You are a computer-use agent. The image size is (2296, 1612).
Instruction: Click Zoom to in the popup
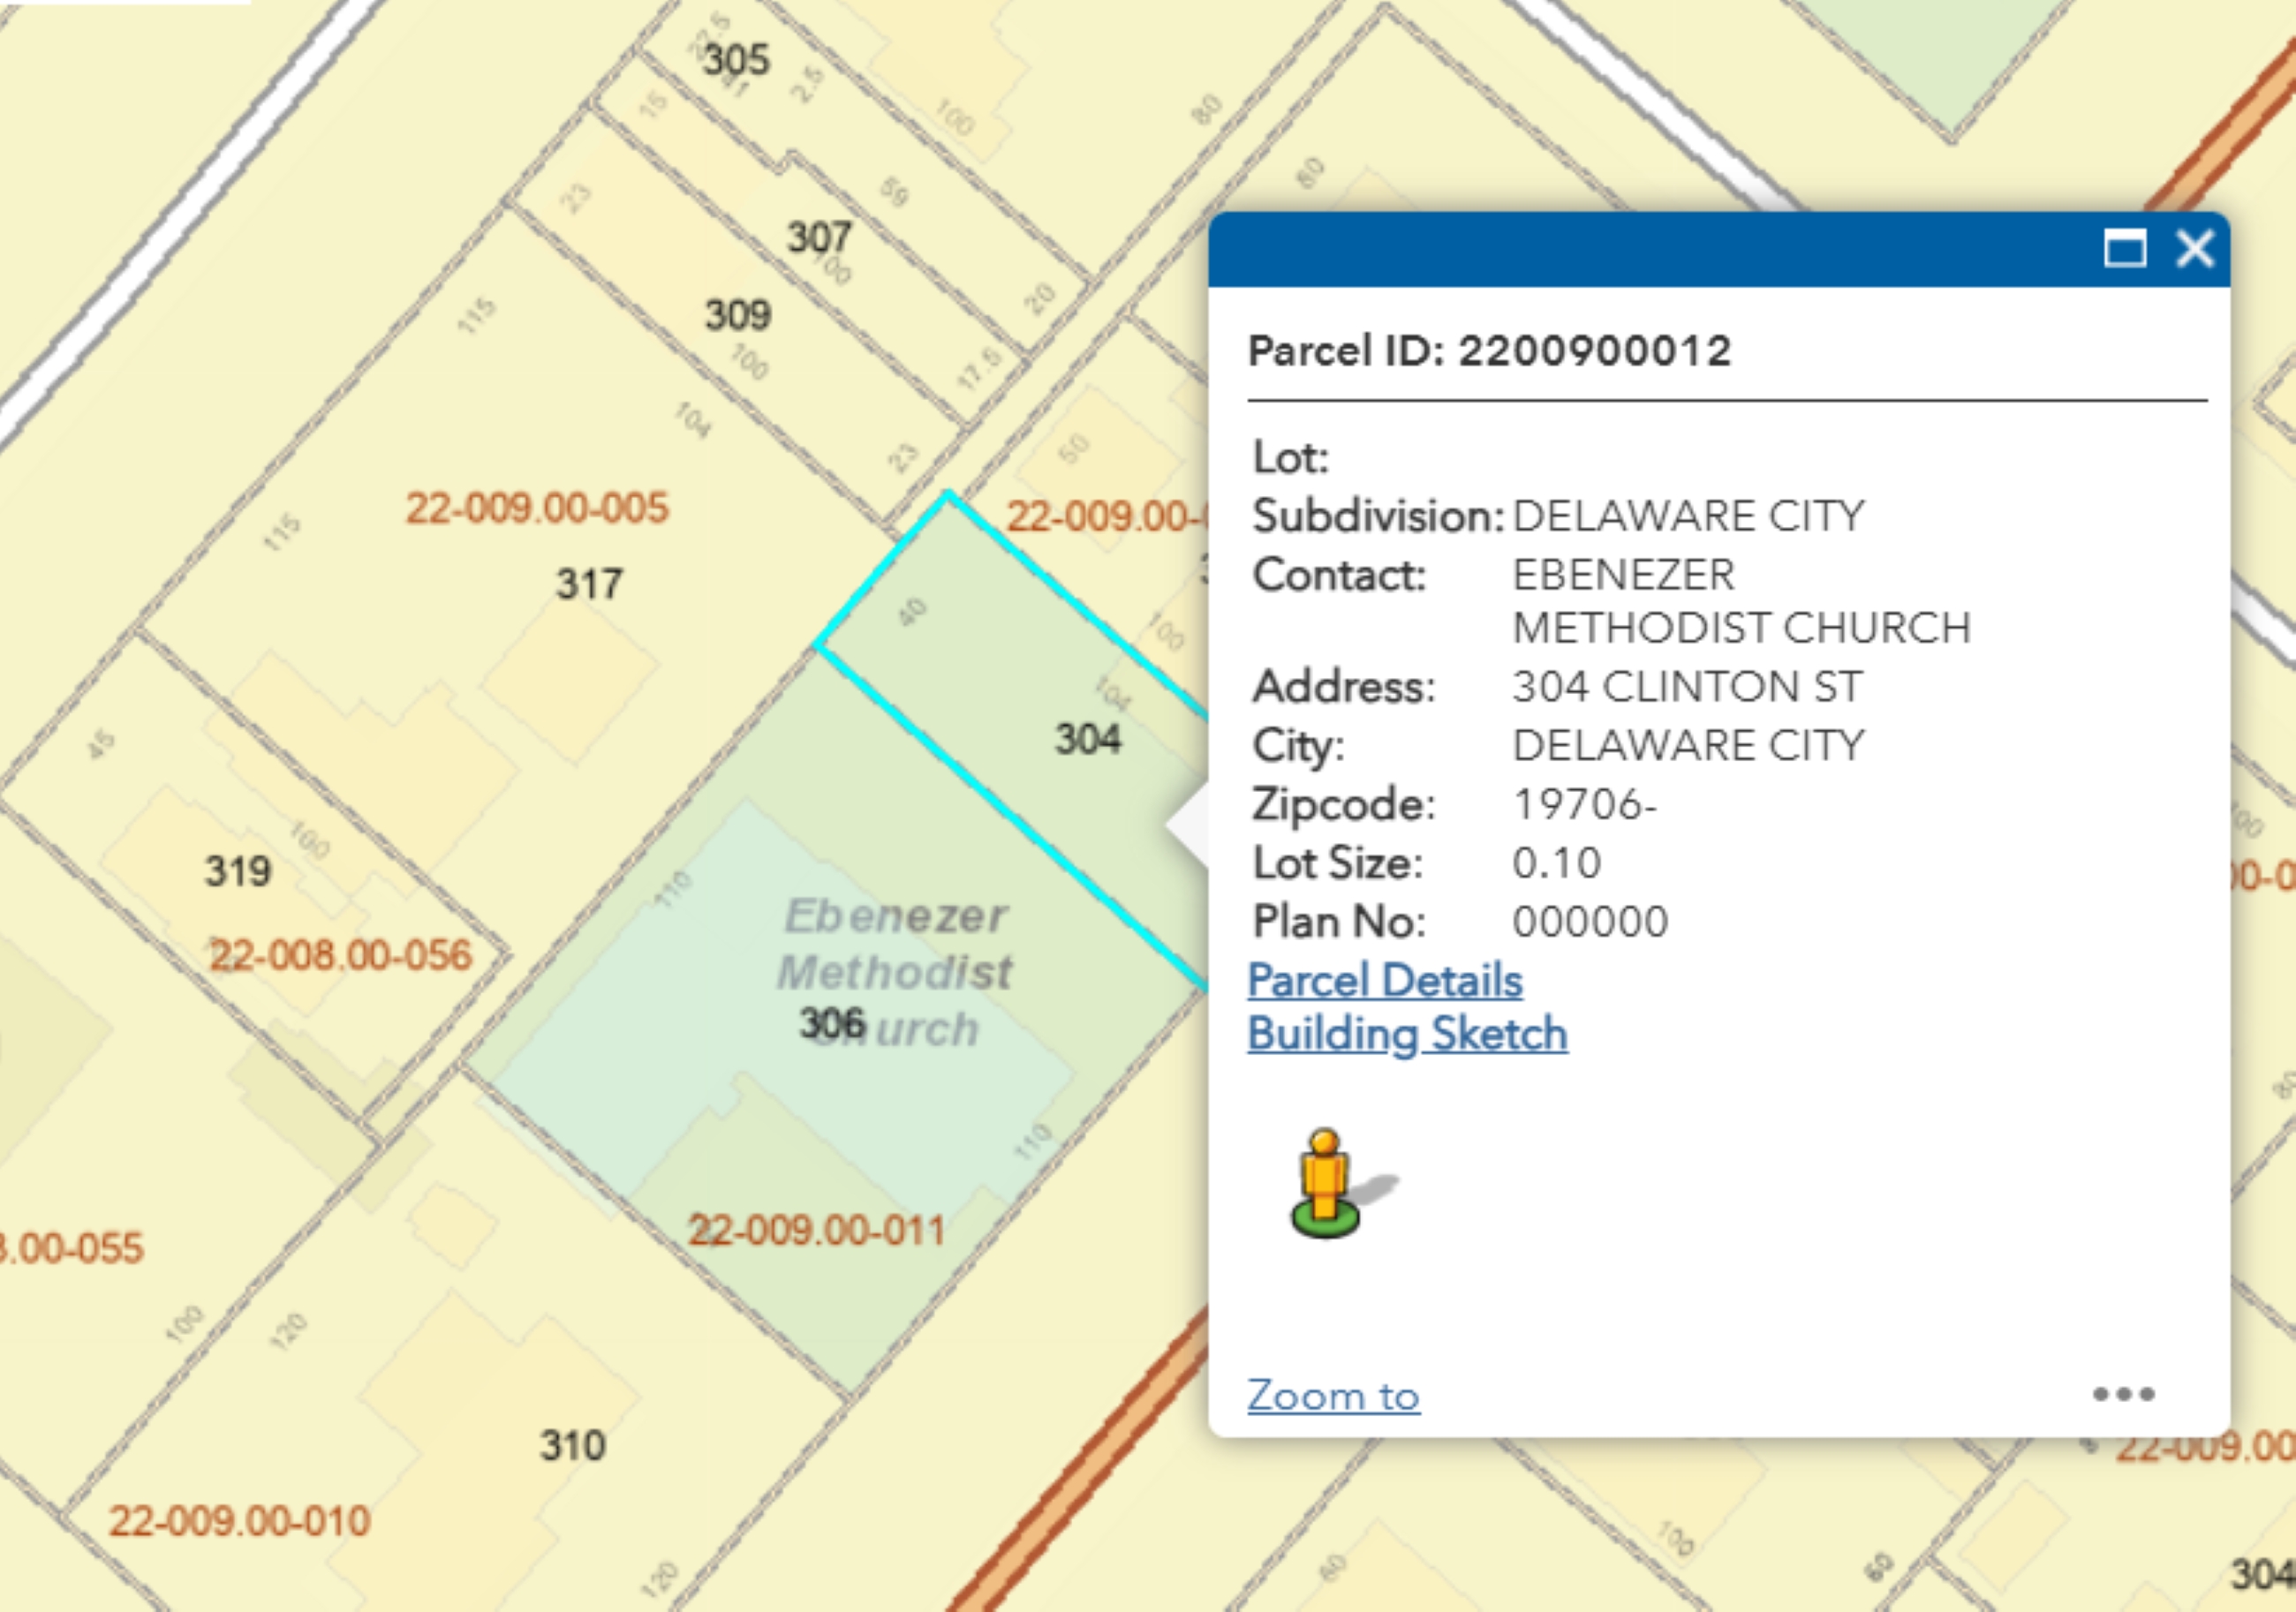[1333, 1395]
